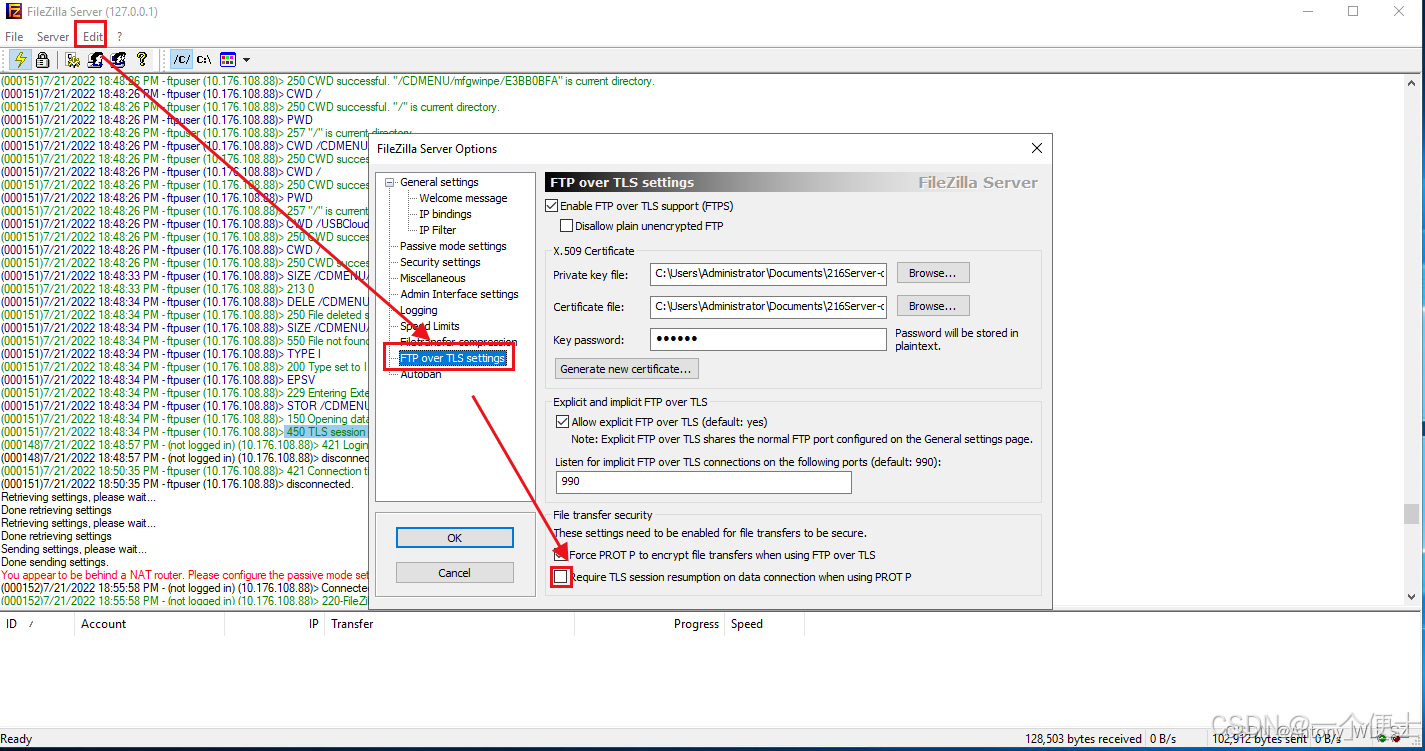Click Browse next to Certificate file
Viewport: 1425px width, 751px height.
933,306
